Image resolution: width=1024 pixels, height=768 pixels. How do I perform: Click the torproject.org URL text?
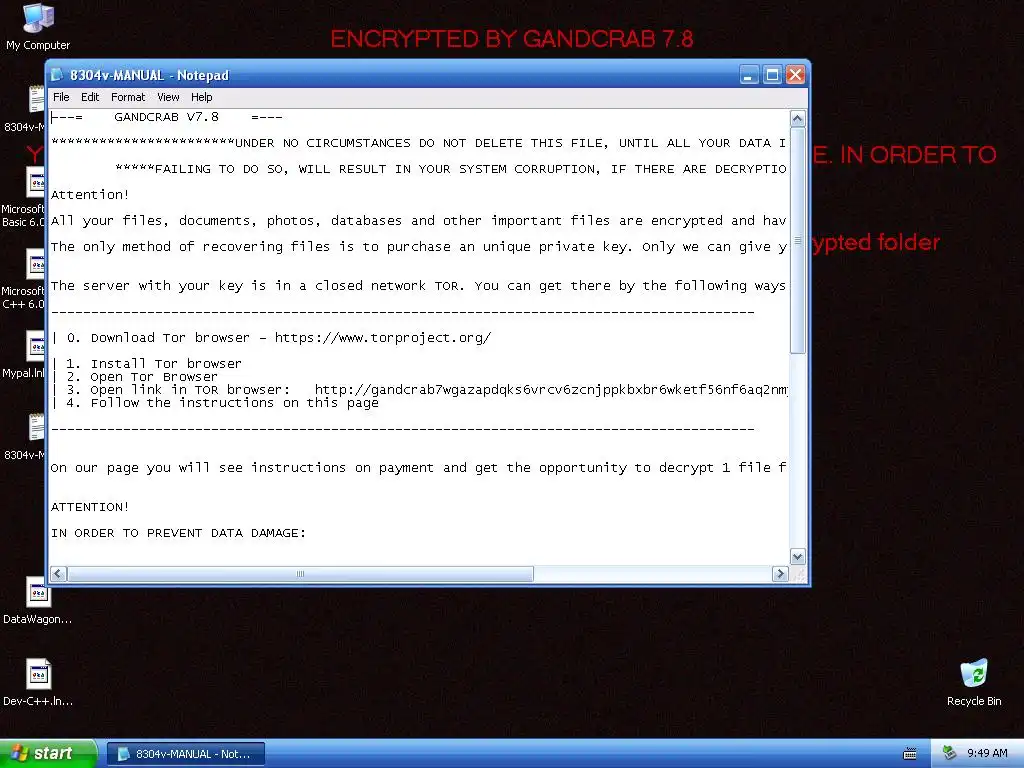(383, 338)
